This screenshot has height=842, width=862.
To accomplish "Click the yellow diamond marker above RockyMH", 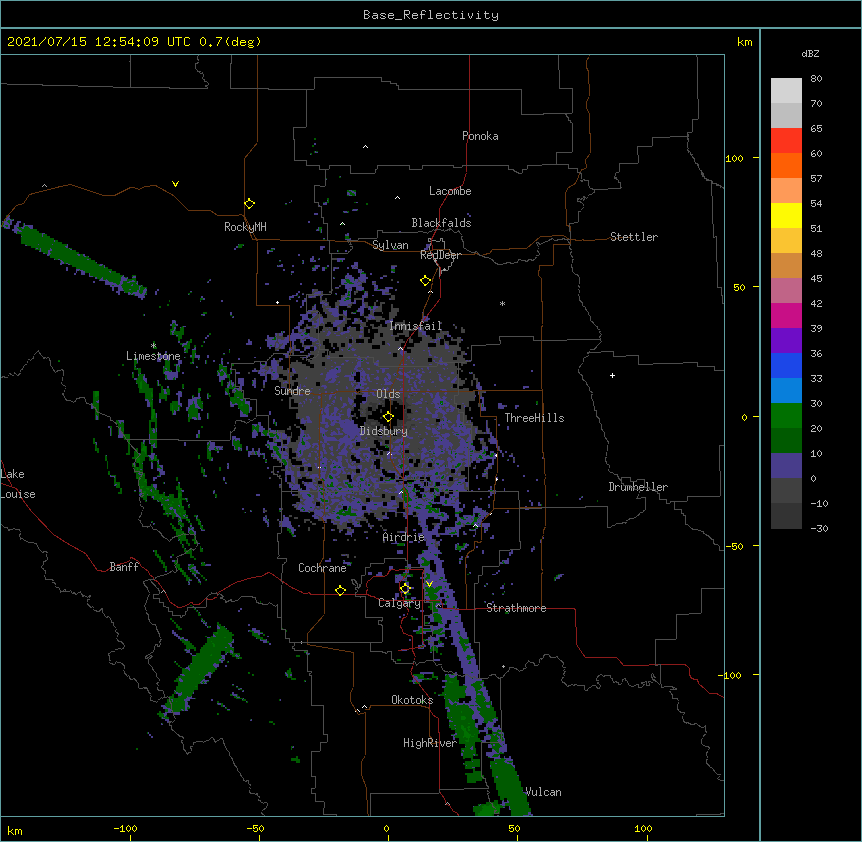I will (x=249, y=204).
